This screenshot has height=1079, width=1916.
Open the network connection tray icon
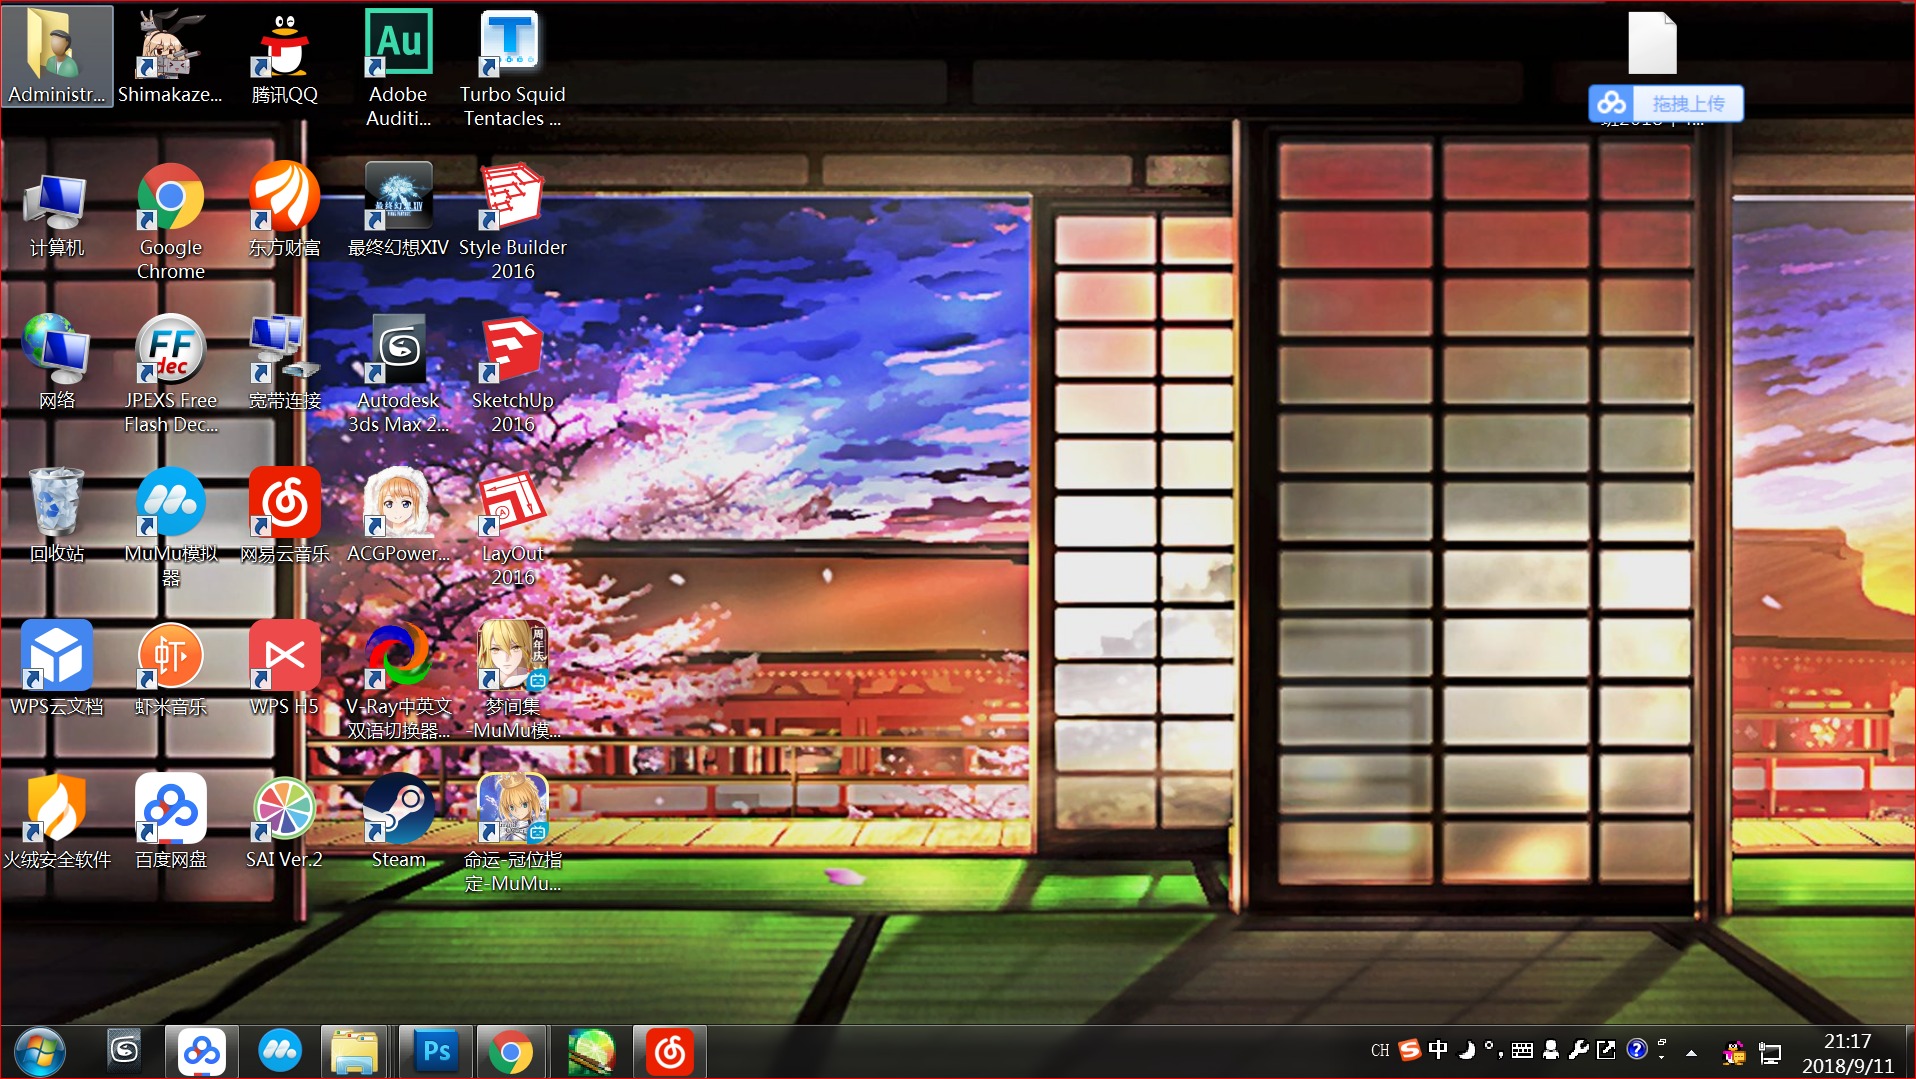pos(1770,1052)
